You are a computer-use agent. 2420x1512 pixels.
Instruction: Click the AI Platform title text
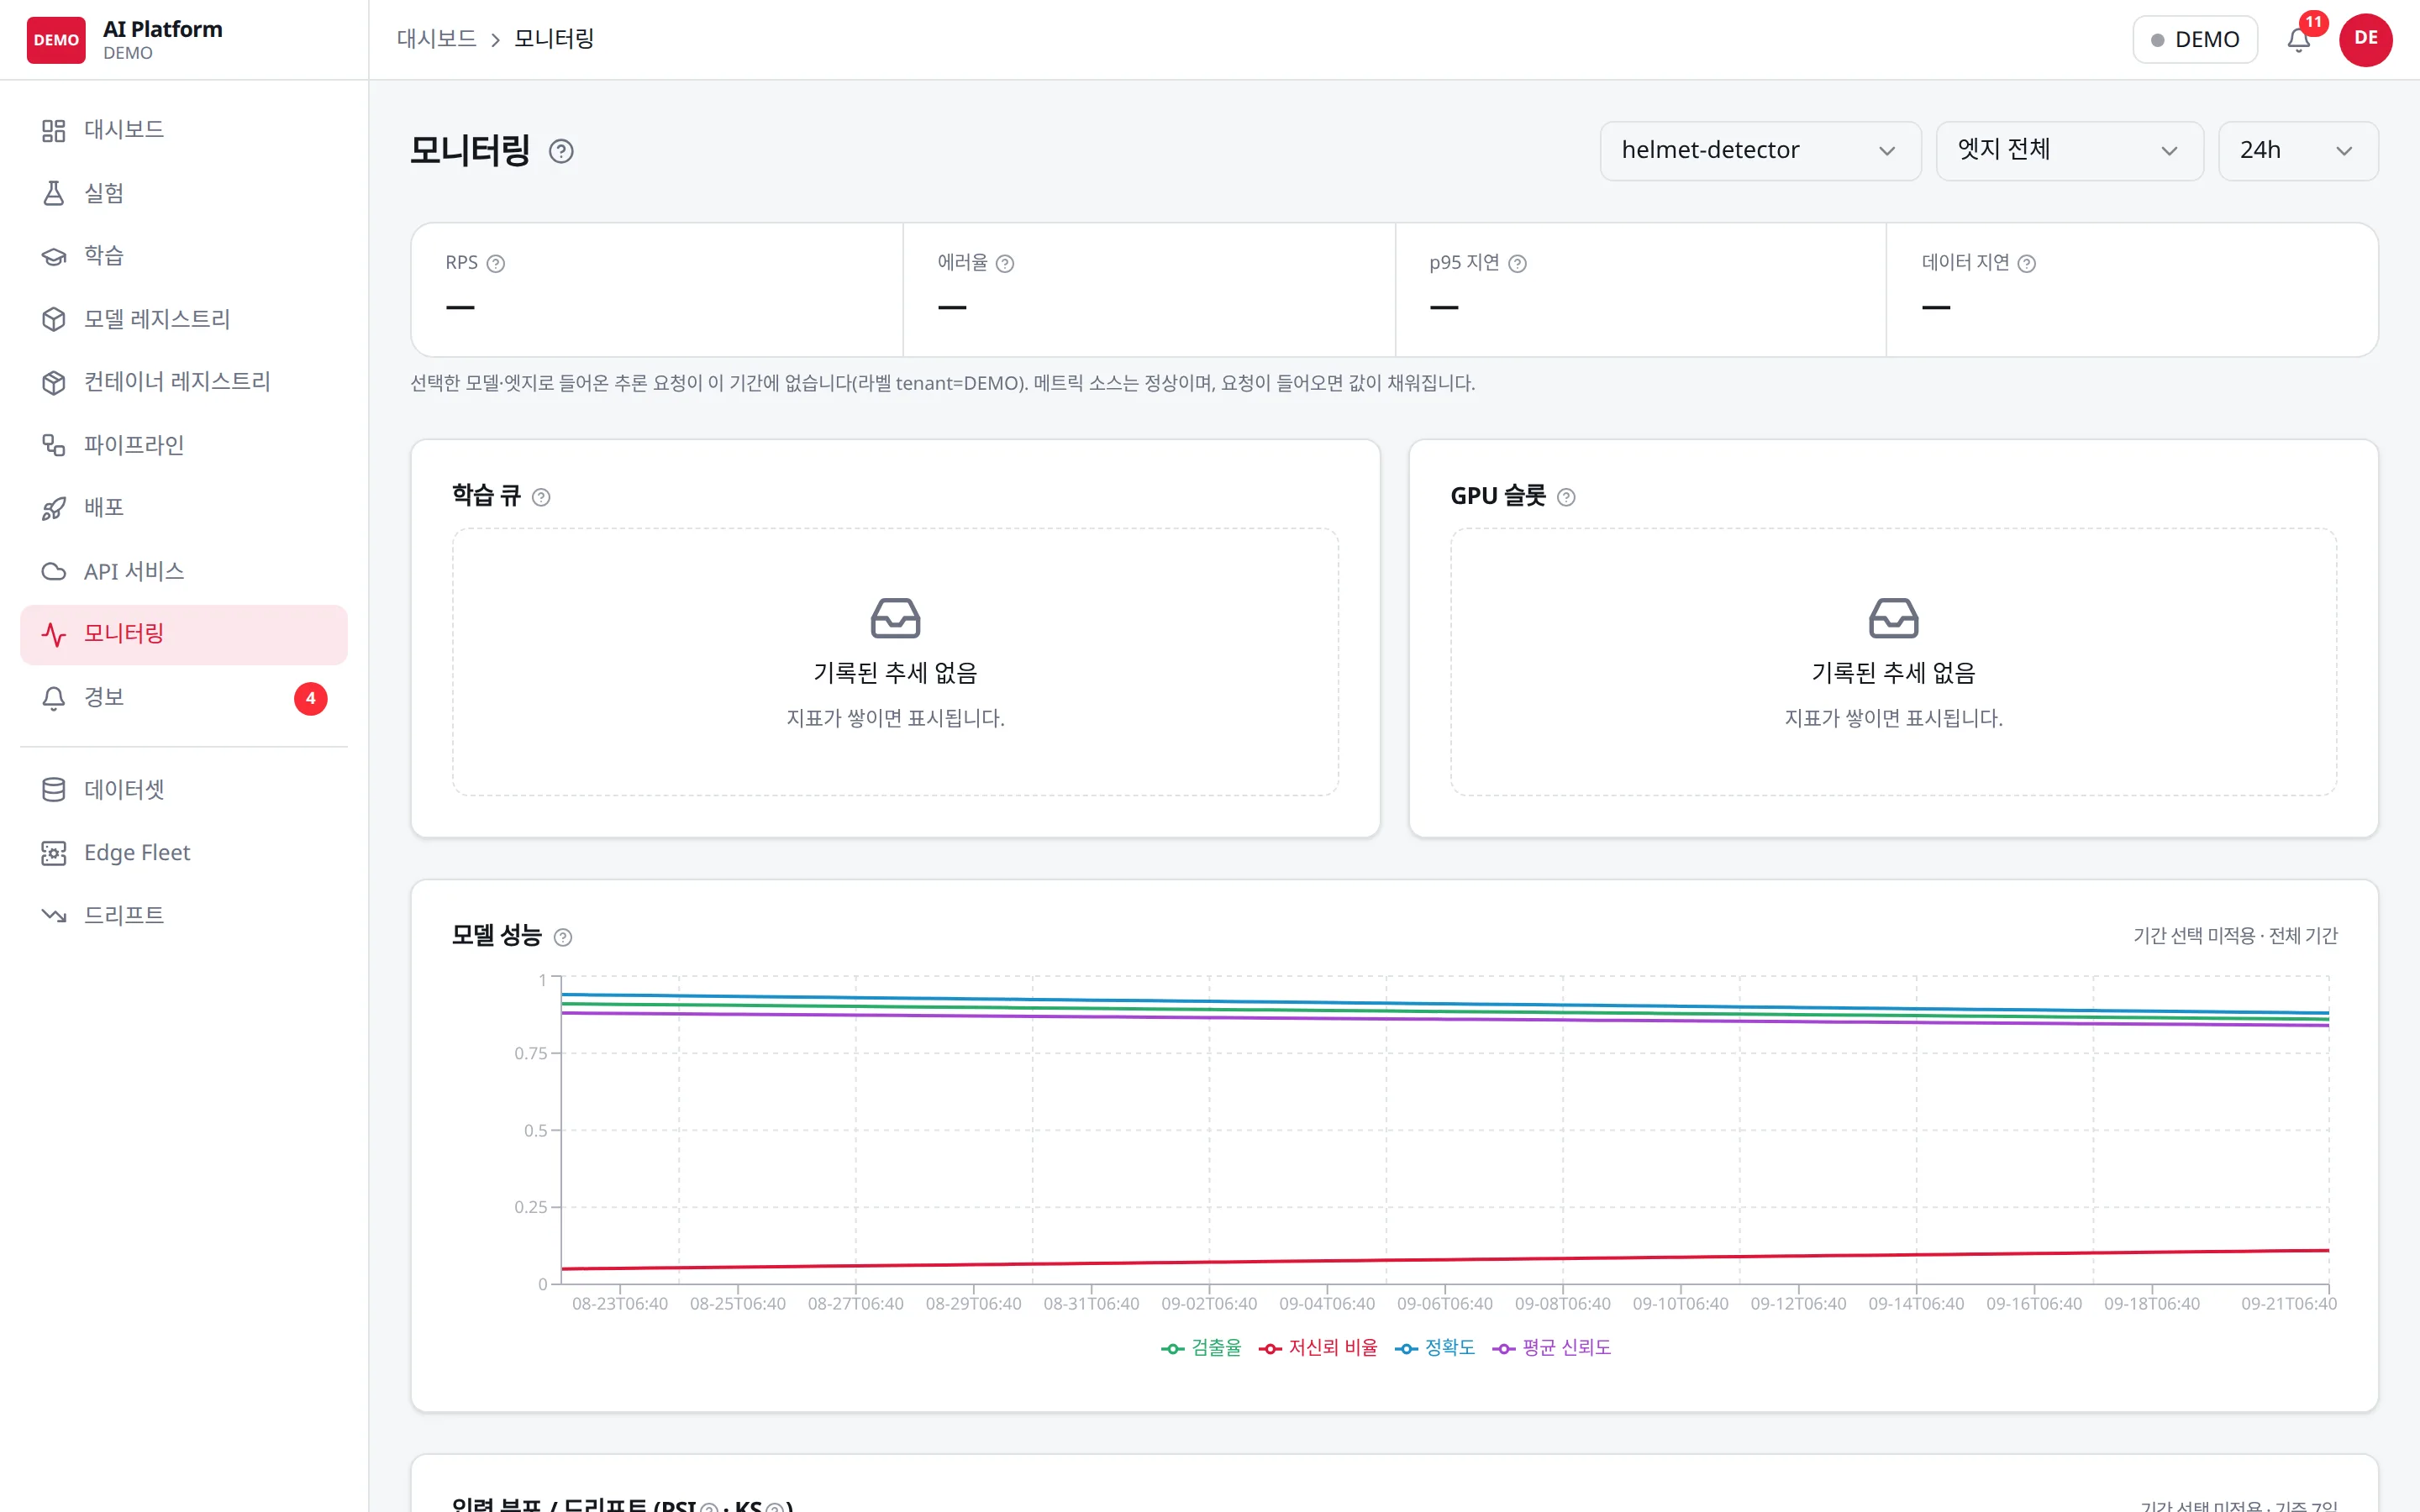163,30
